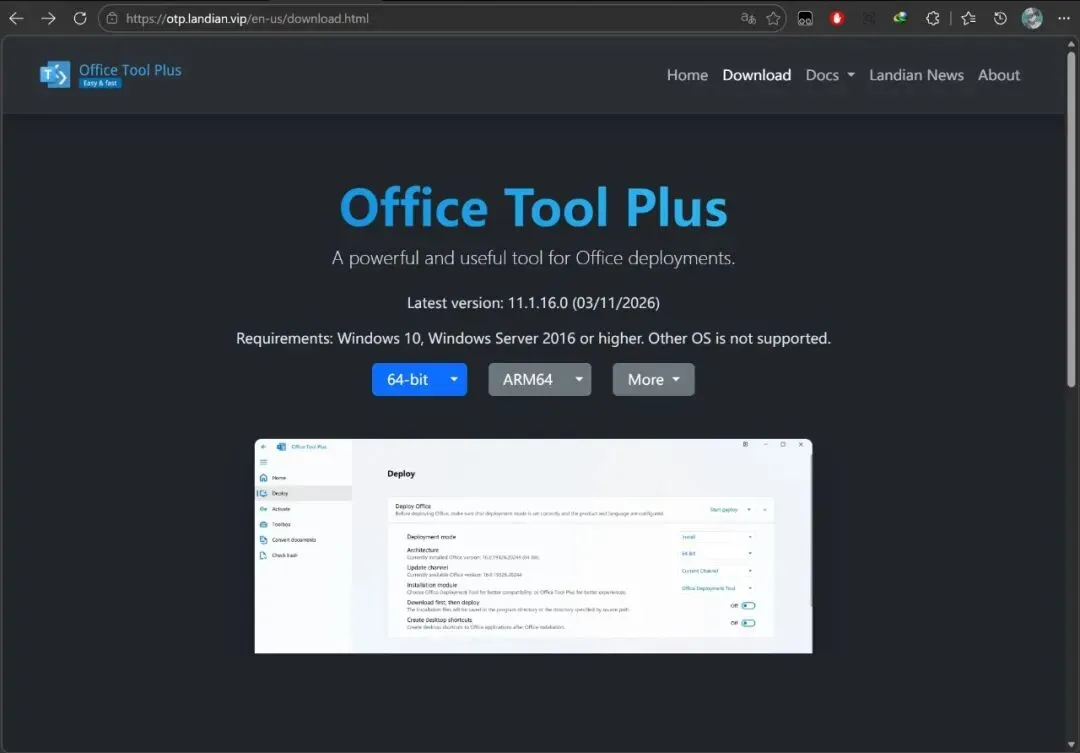The height and width of the screenshot is (753, 1080).
Task: Expand the Docs dropdown caret
Action: point(851,75)
